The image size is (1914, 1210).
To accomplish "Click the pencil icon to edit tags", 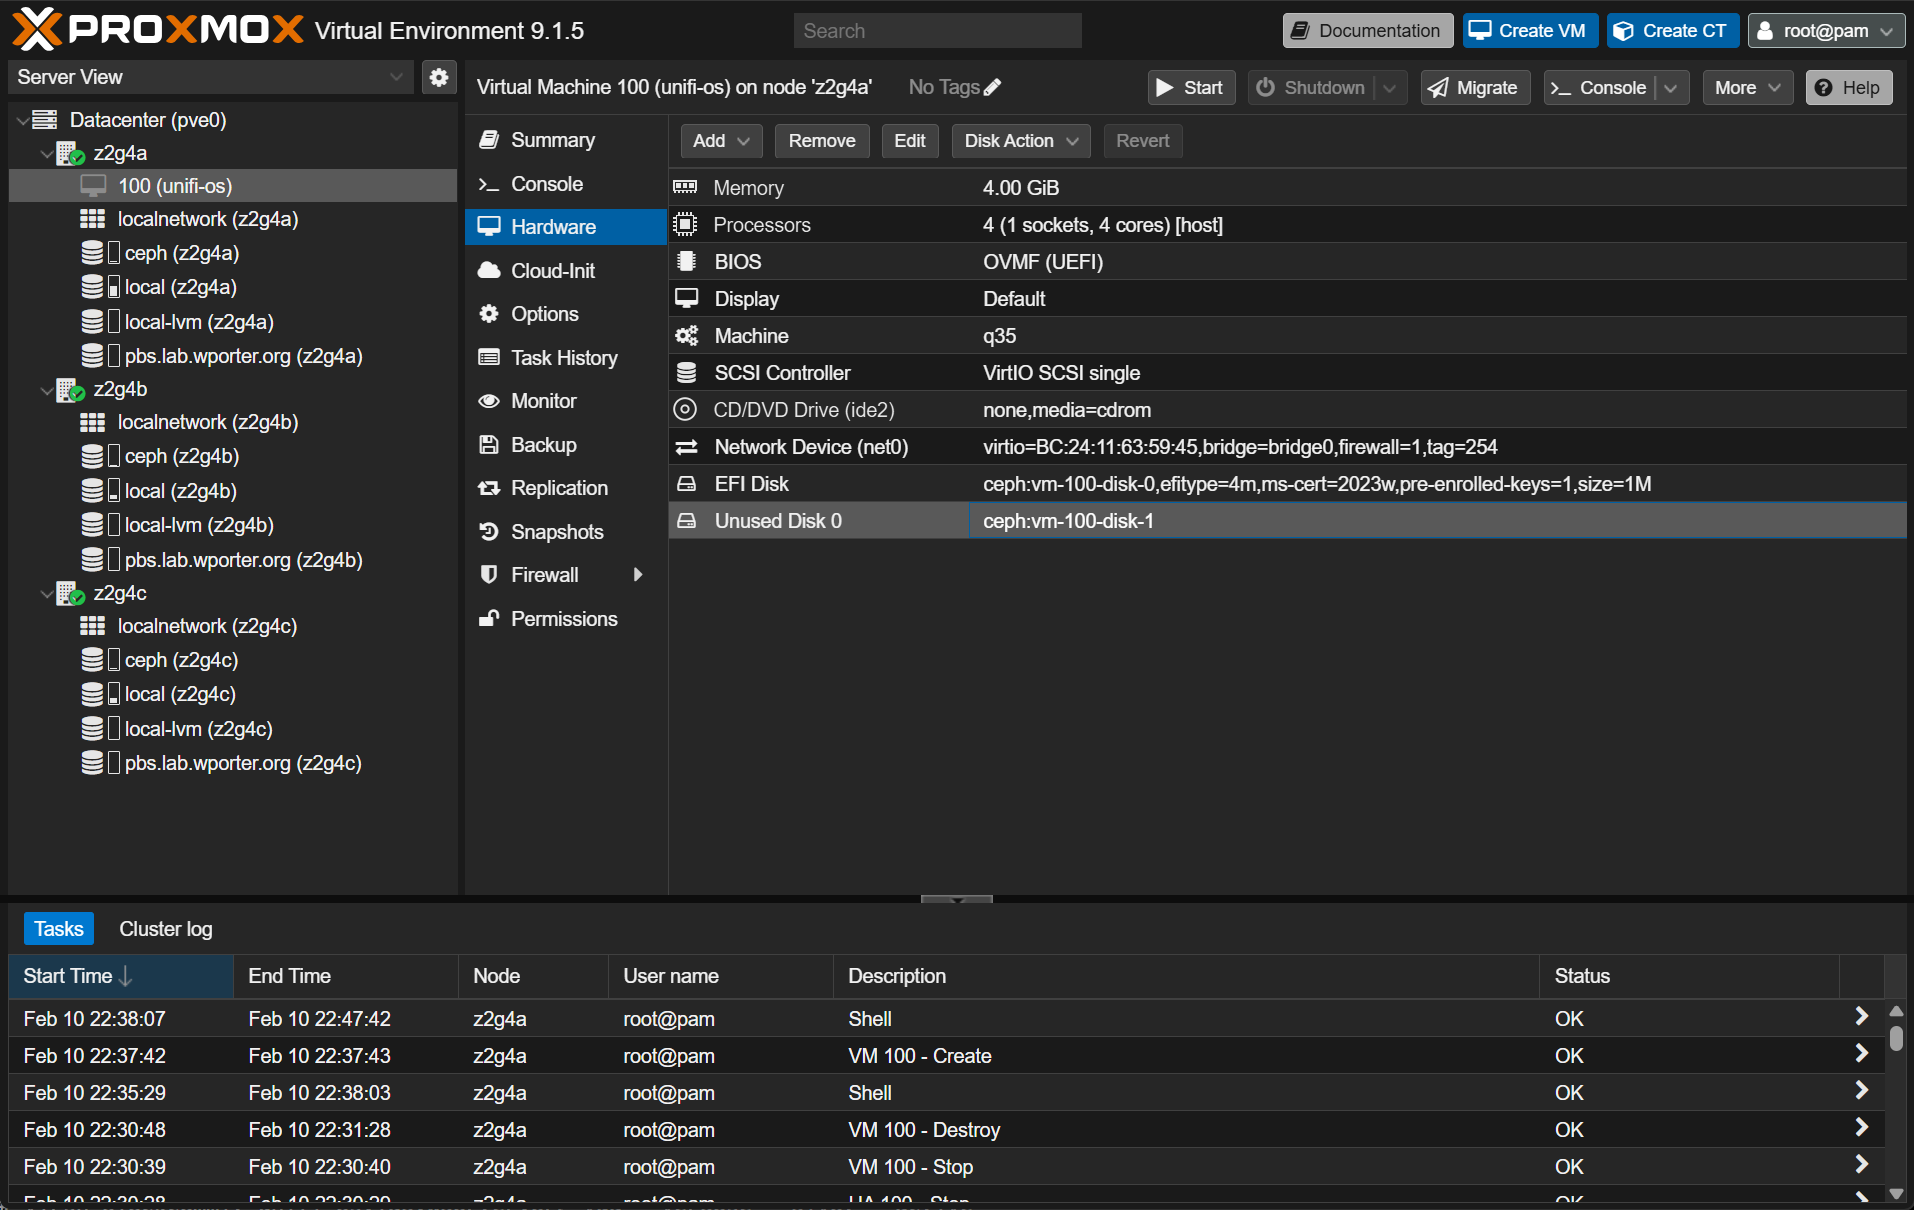I will 992,87.
